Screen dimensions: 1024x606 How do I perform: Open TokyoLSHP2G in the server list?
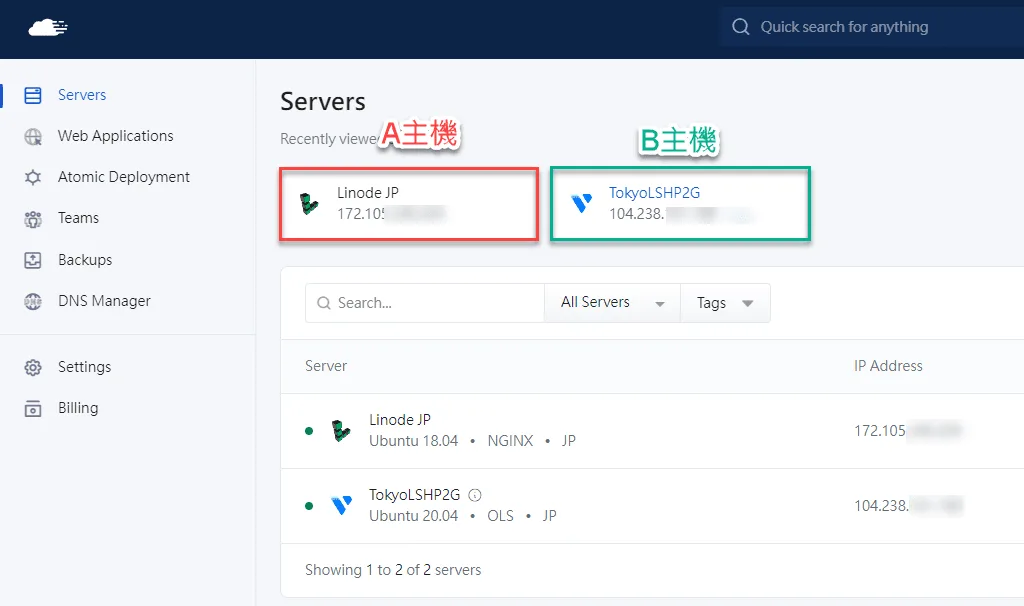(415, 495)
